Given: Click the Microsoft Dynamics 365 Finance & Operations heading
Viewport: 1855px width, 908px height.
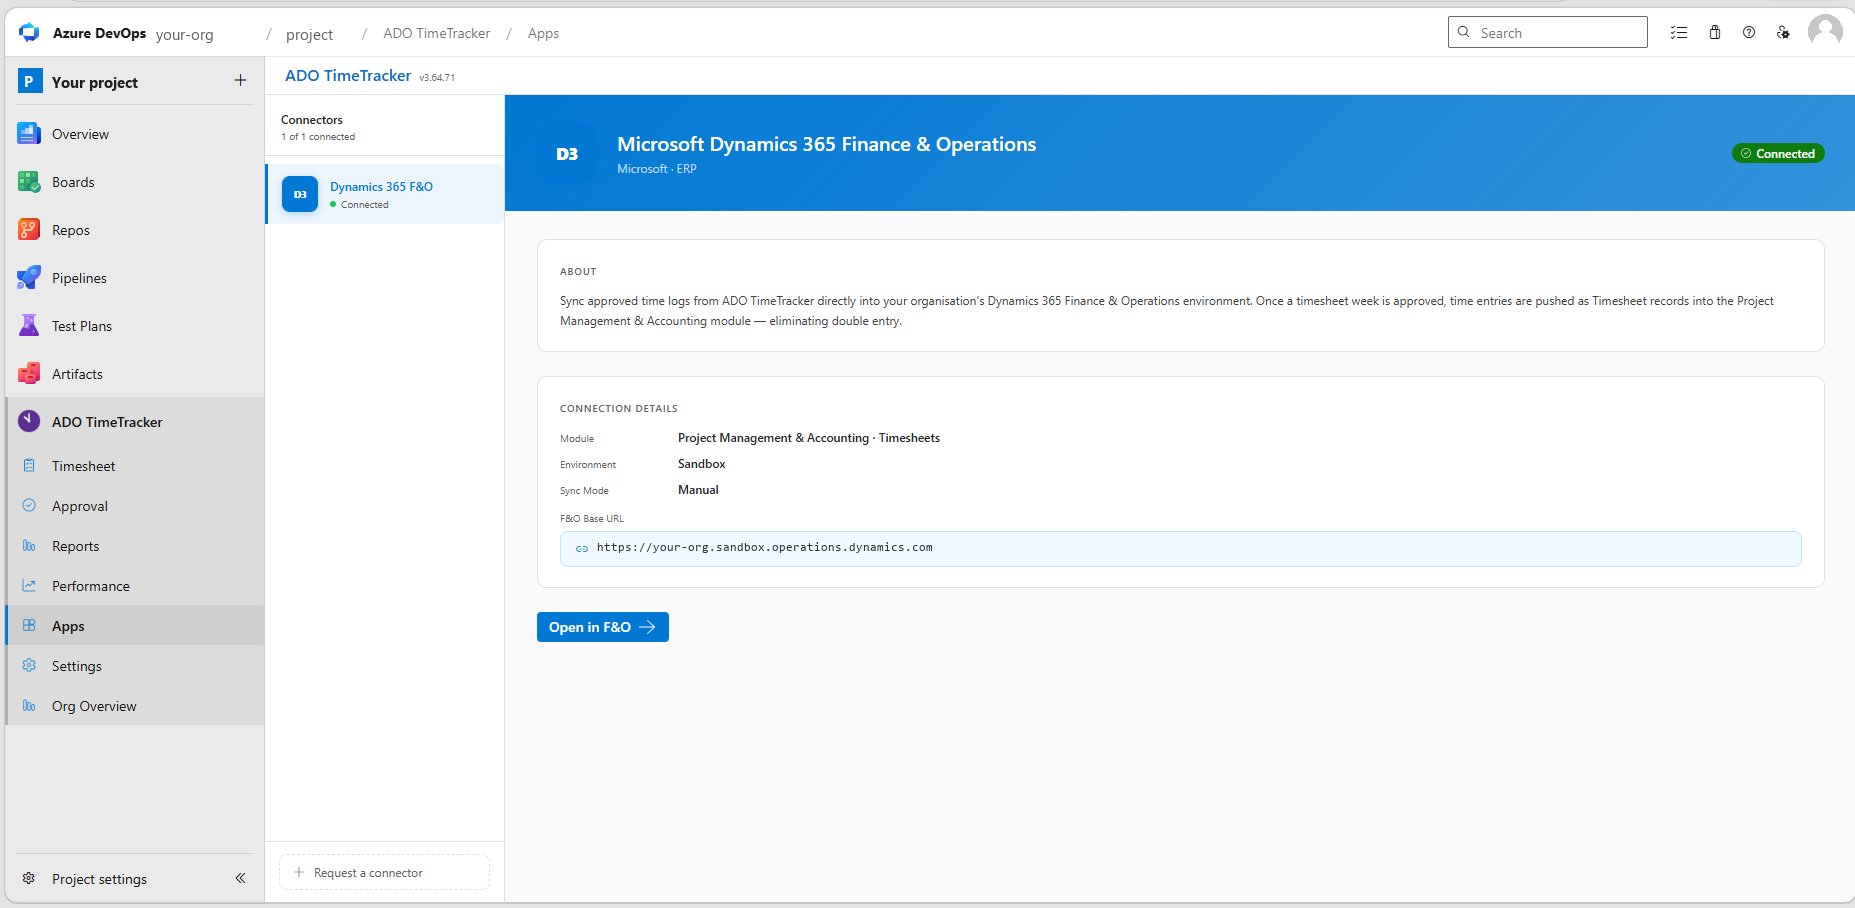Looking at the screenshot, I should coord(827,144).
